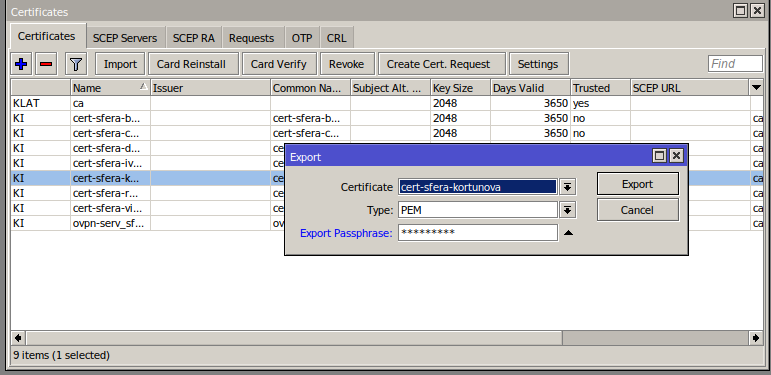Sort by the Days Valid column header
The image size is (771, 375).
point(530,88)
